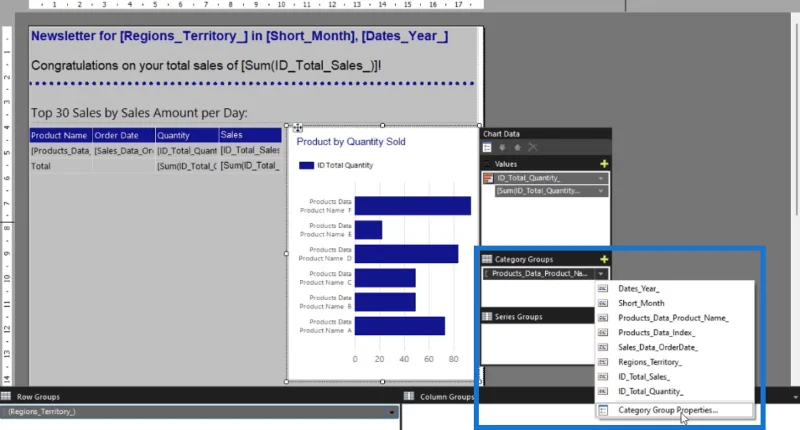The image size is (800, 430).
Task: Click the bar for Product Name F
Action: pos(413,206)
